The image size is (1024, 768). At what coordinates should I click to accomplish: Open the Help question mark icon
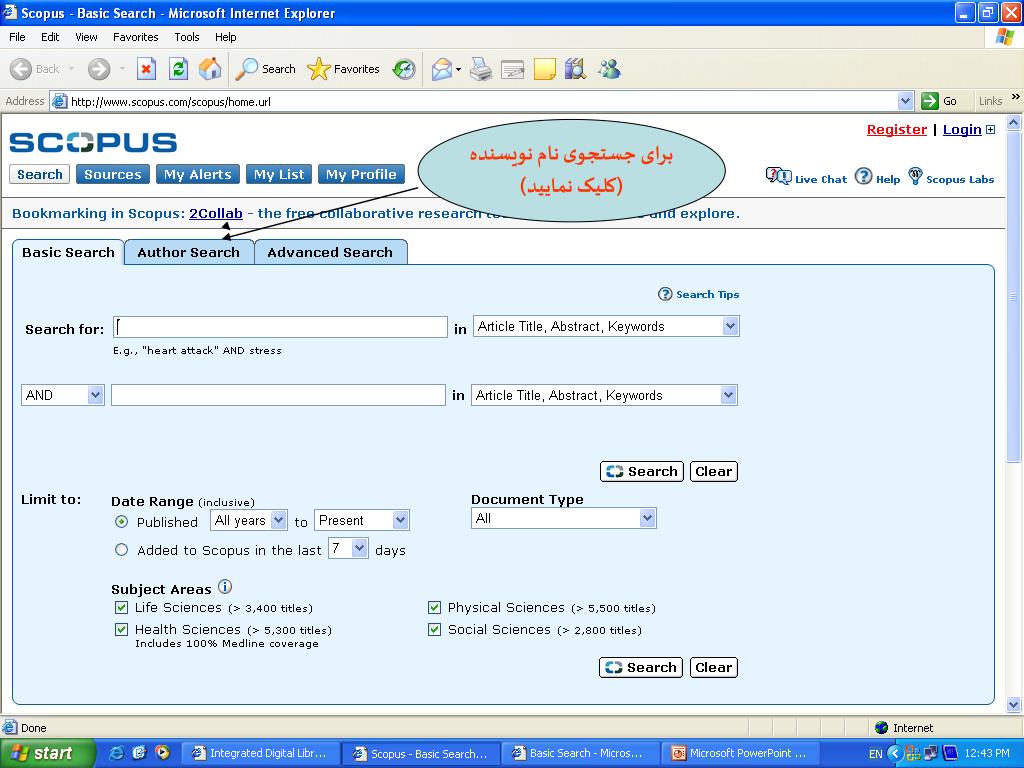coord(863,176)
